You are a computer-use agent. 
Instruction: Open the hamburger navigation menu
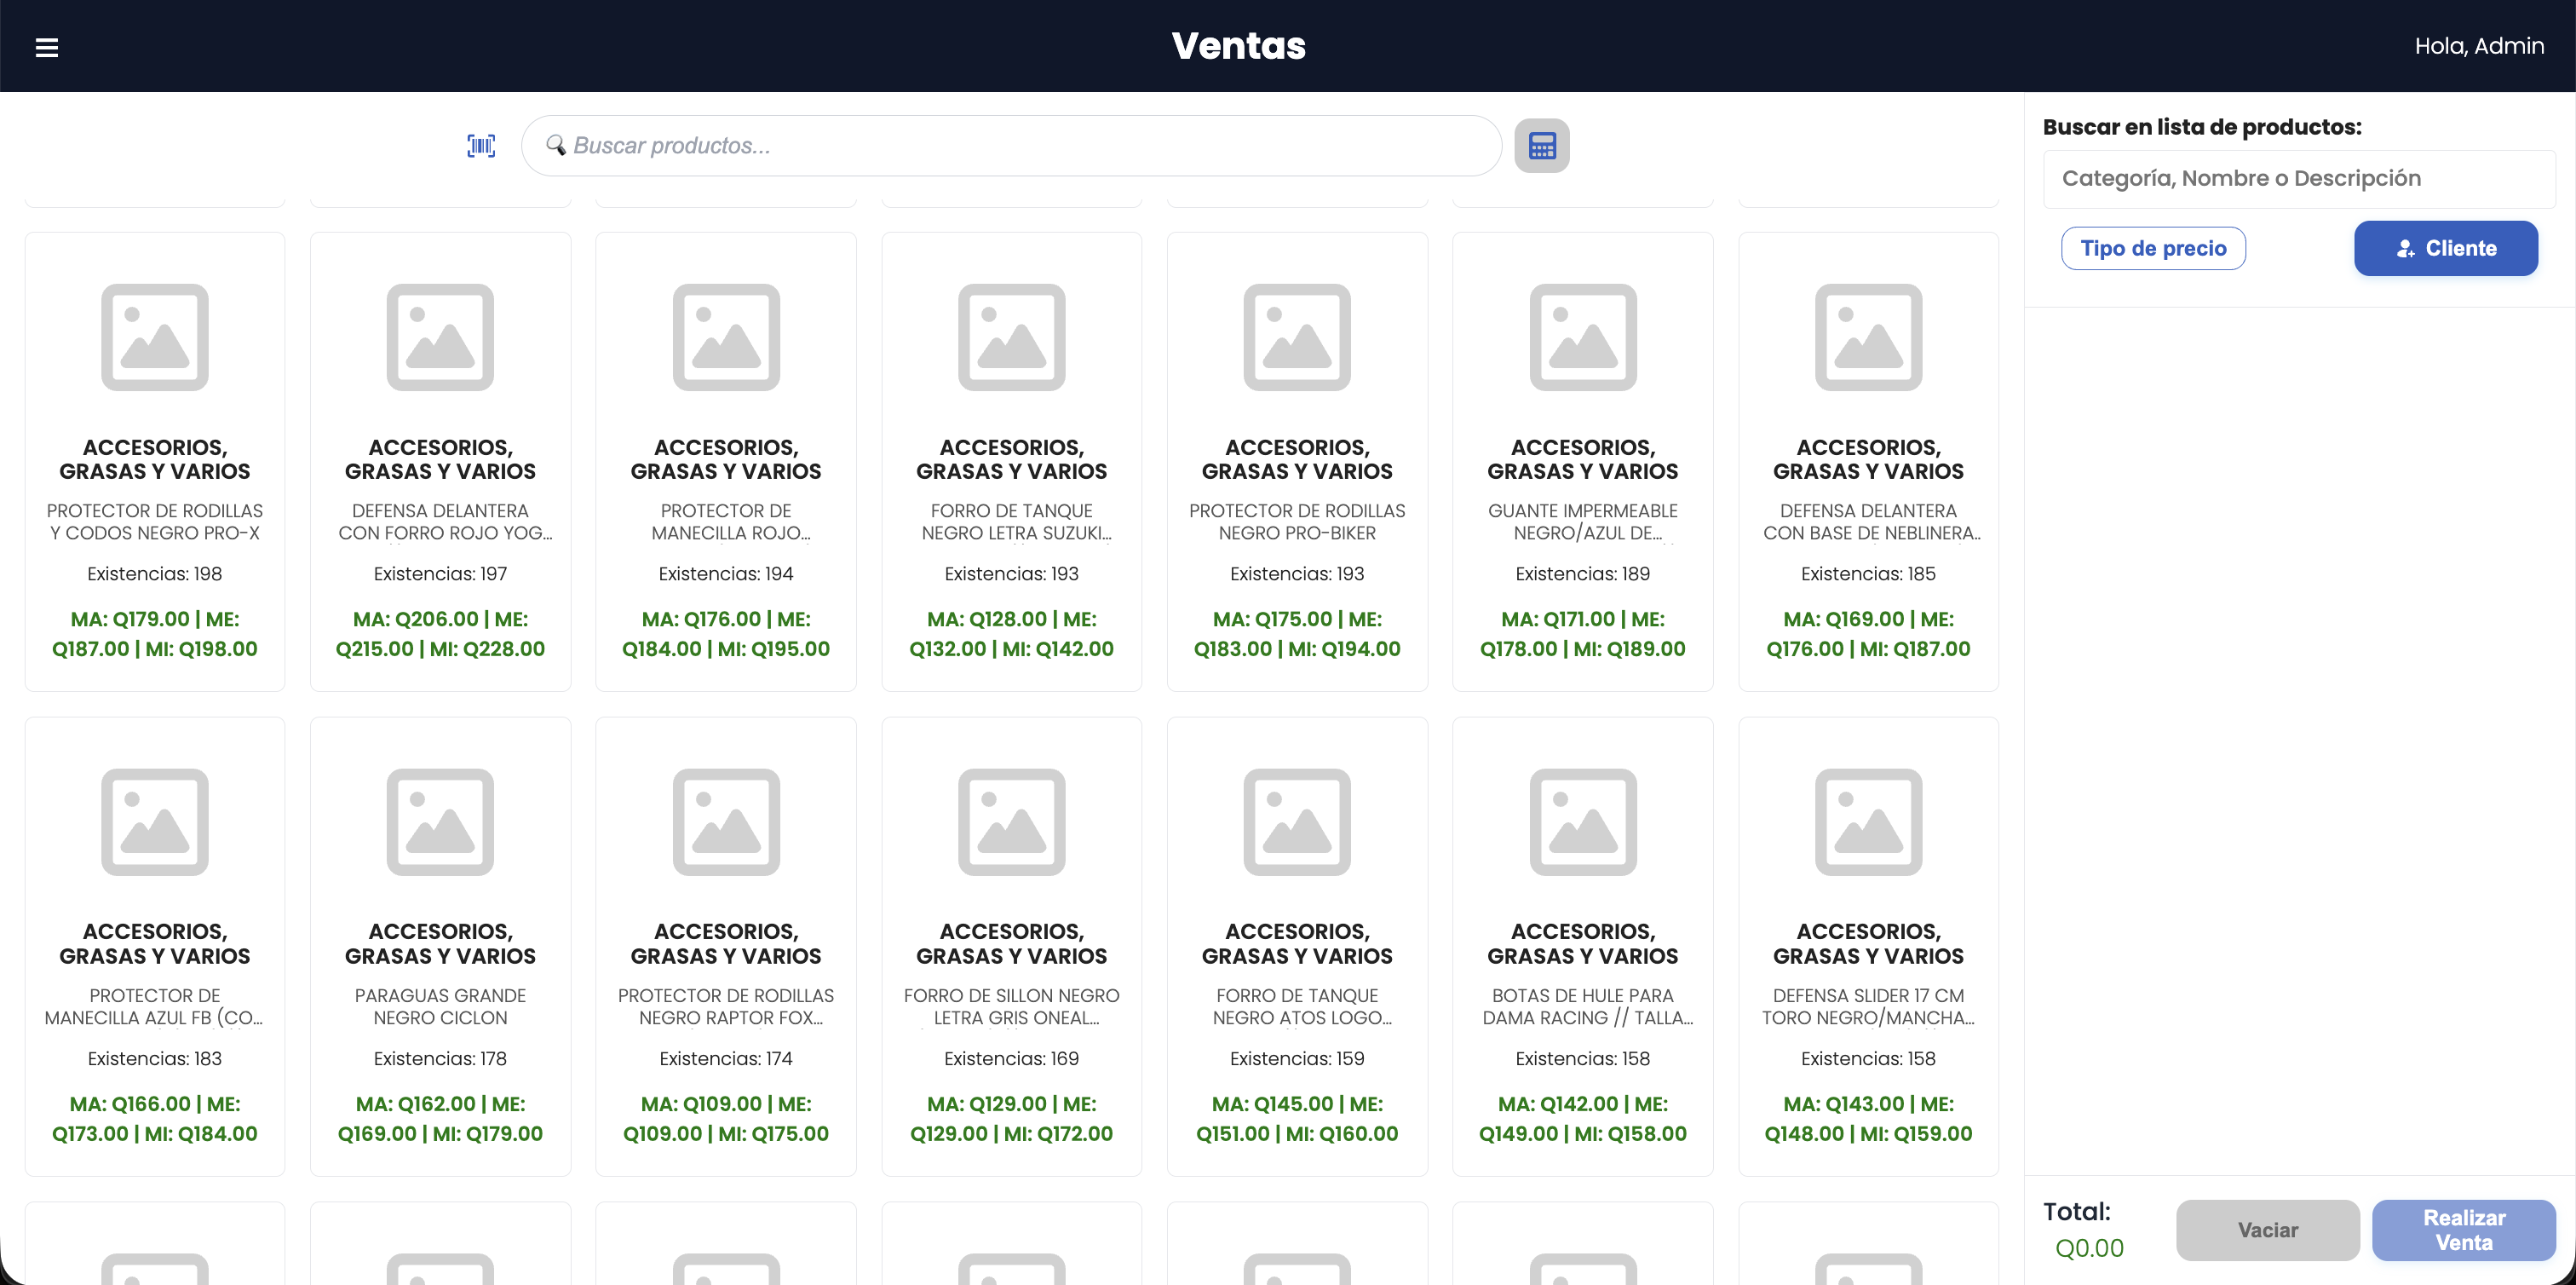click(x=47, y=47)
